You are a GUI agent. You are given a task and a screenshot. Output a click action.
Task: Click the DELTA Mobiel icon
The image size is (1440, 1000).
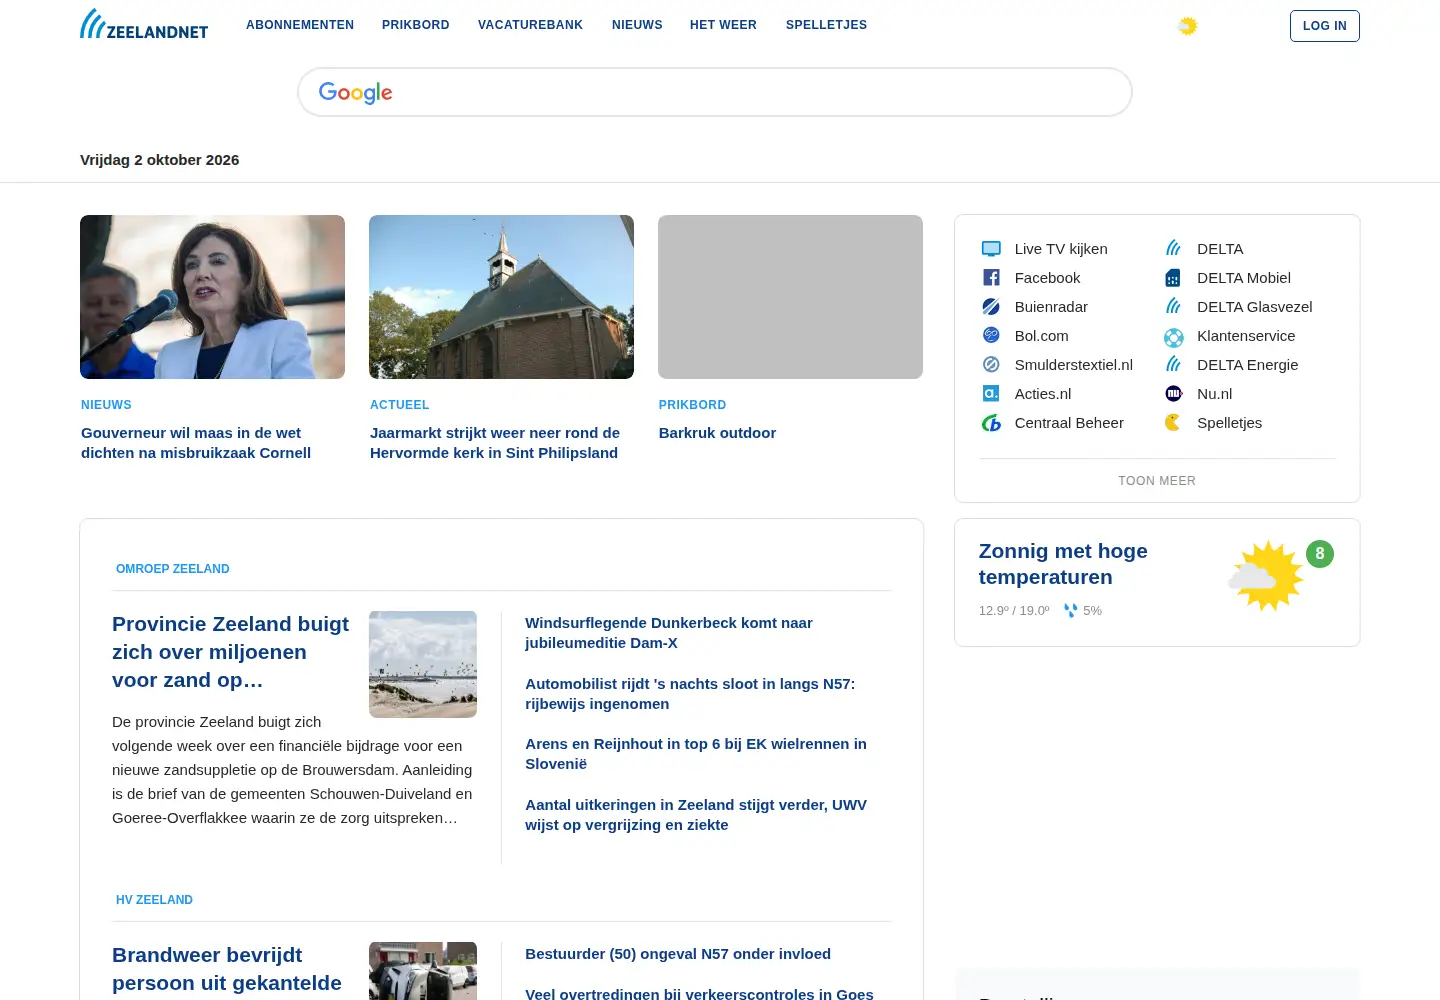(x=1173, y=278)
